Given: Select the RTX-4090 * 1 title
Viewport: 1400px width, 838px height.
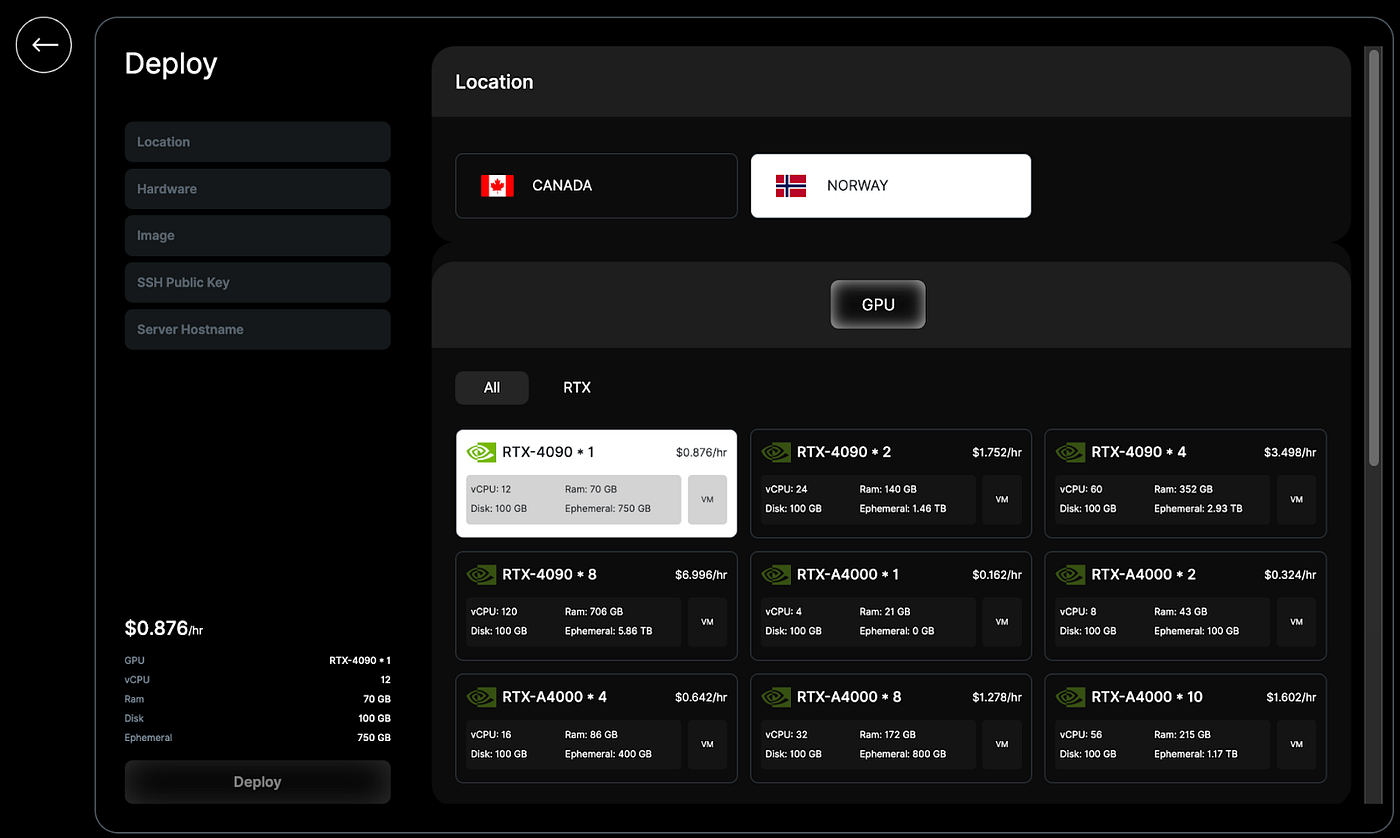Looking at the screenshot, I should [x=548, y=452].
